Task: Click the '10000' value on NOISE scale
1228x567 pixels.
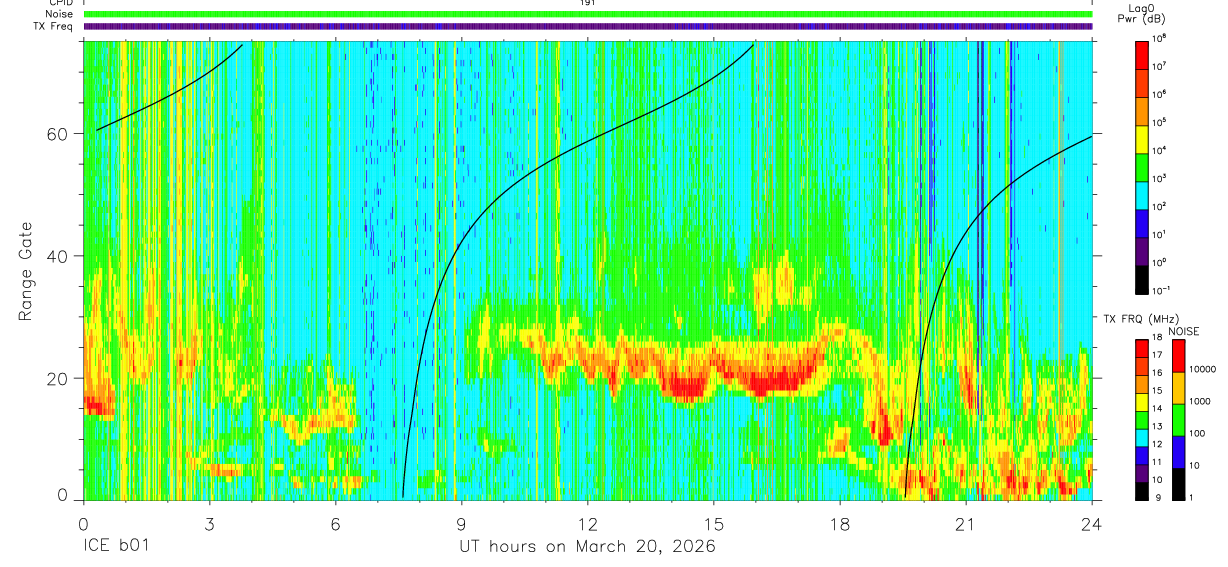Action: click(x=1203, y=369)
